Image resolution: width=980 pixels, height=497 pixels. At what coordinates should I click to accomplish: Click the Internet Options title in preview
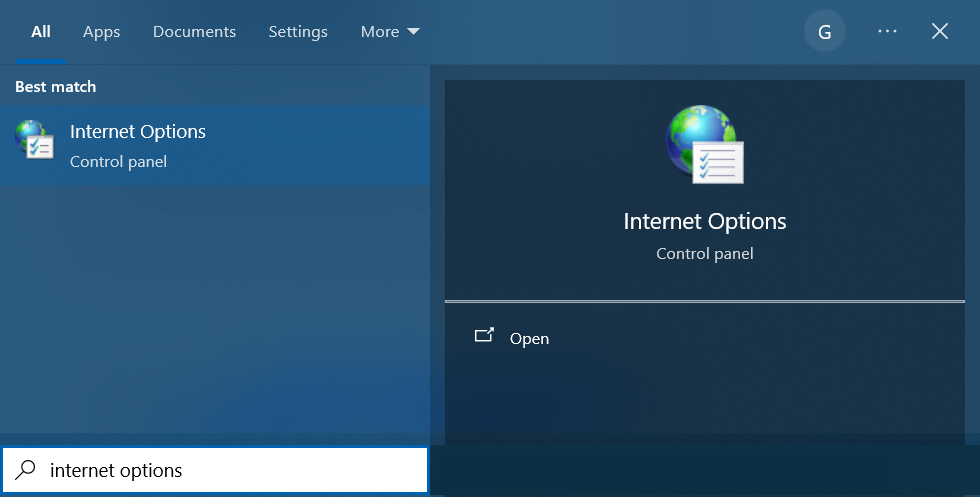705,221
